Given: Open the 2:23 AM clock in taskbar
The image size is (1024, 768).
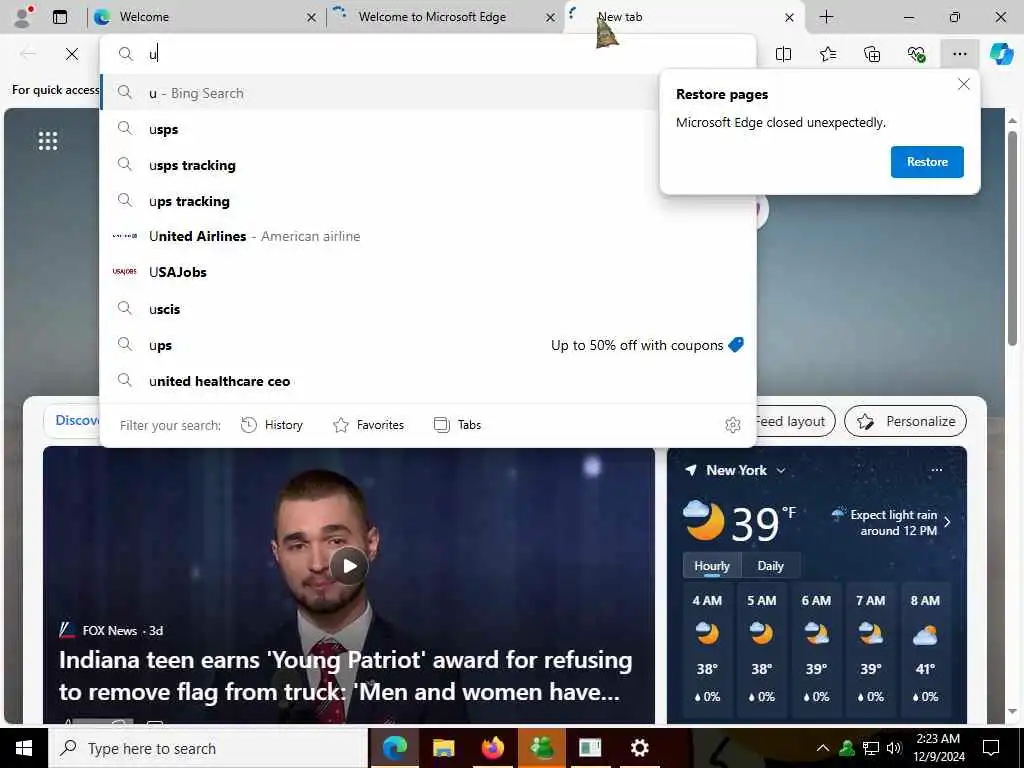Looking at the screenshot, I should click(x=938, y=748).
